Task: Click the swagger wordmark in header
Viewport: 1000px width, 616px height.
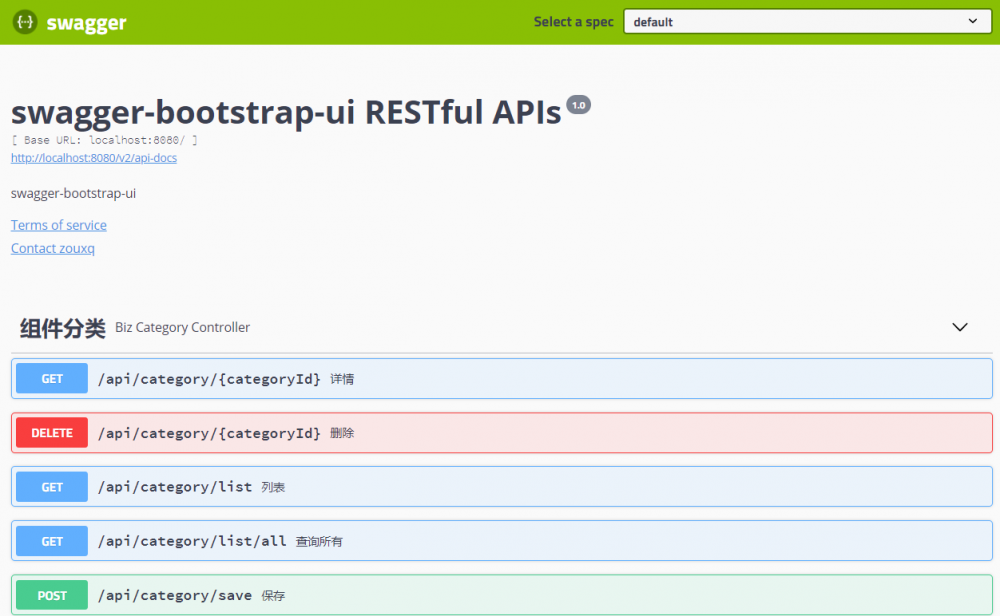Action: point(86,23)
